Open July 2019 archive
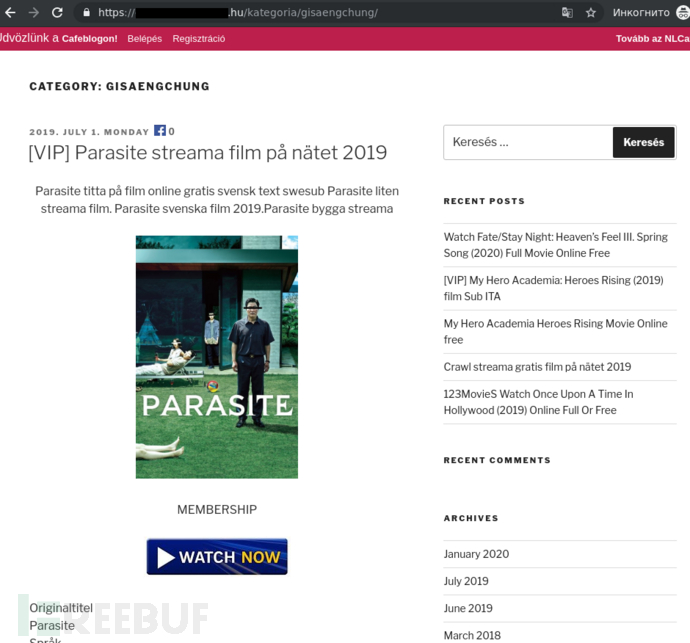The image size is (690, 643). (x=466, y=581)
